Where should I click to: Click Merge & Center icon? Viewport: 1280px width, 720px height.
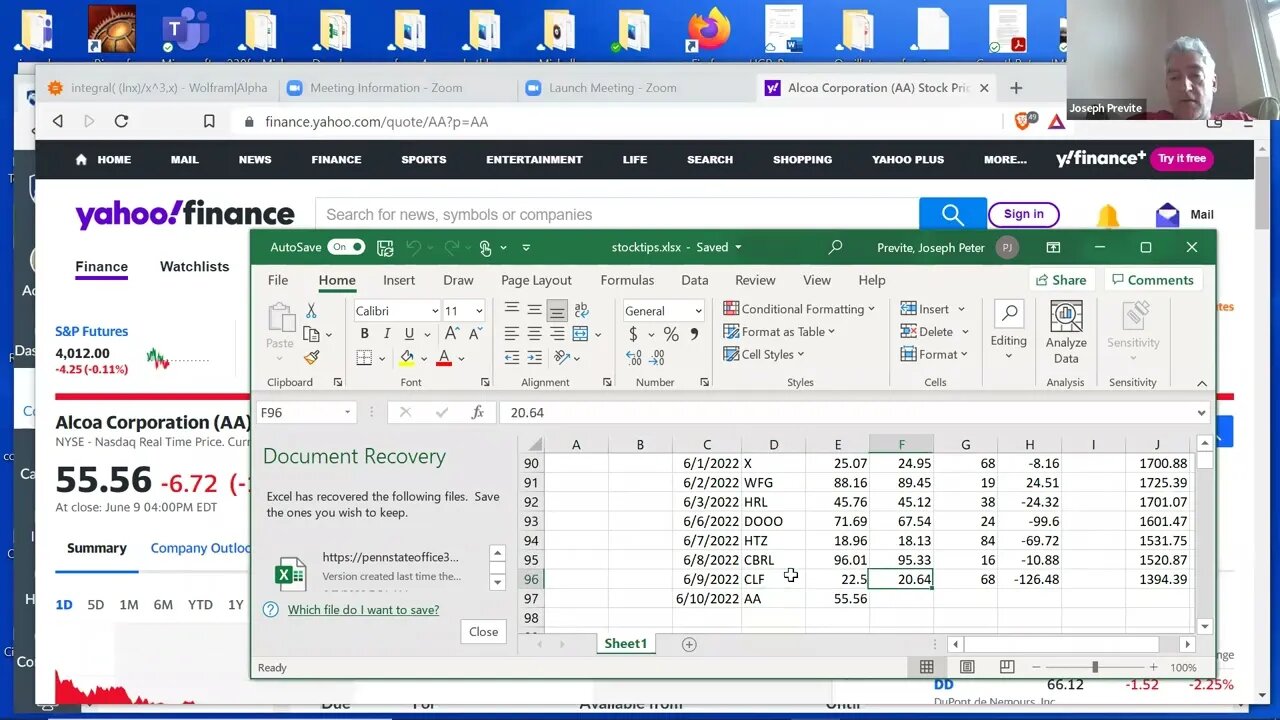pyautogui.click(x=582, y=334)
